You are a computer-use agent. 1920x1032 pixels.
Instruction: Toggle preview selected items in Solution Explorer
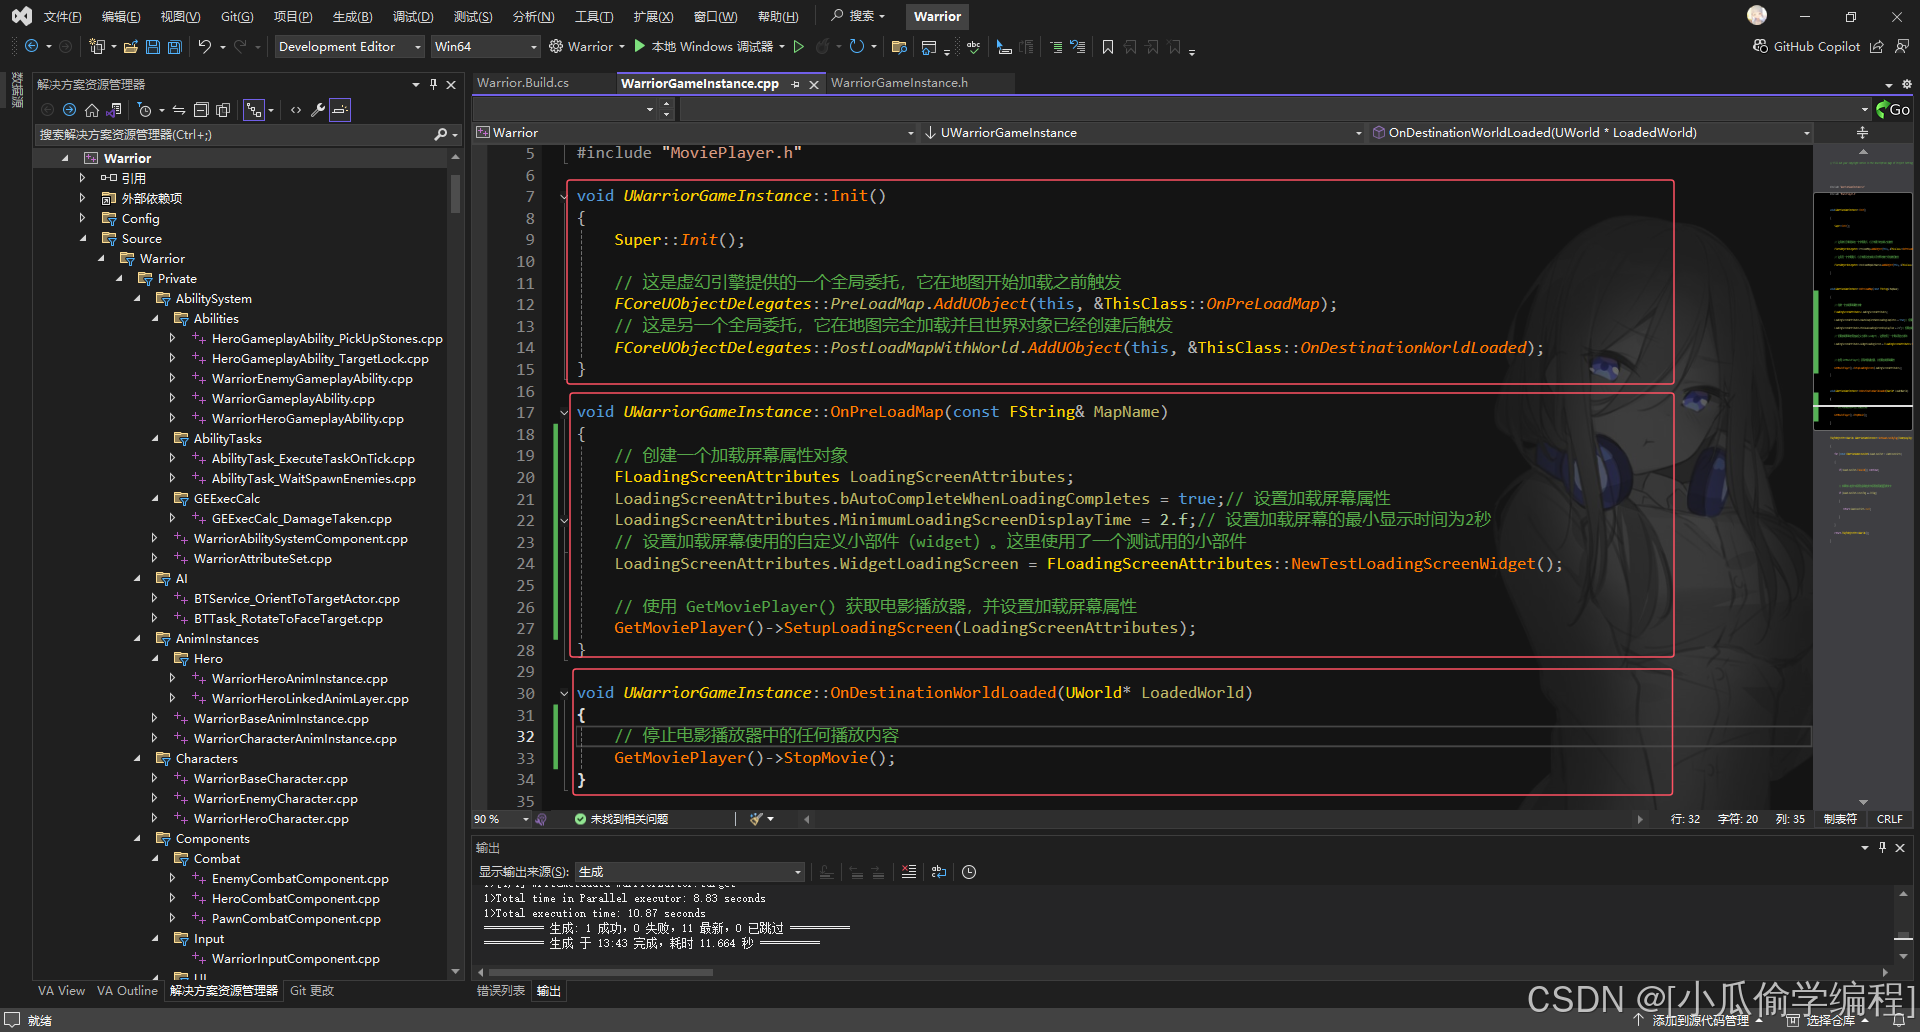(340, 110)
